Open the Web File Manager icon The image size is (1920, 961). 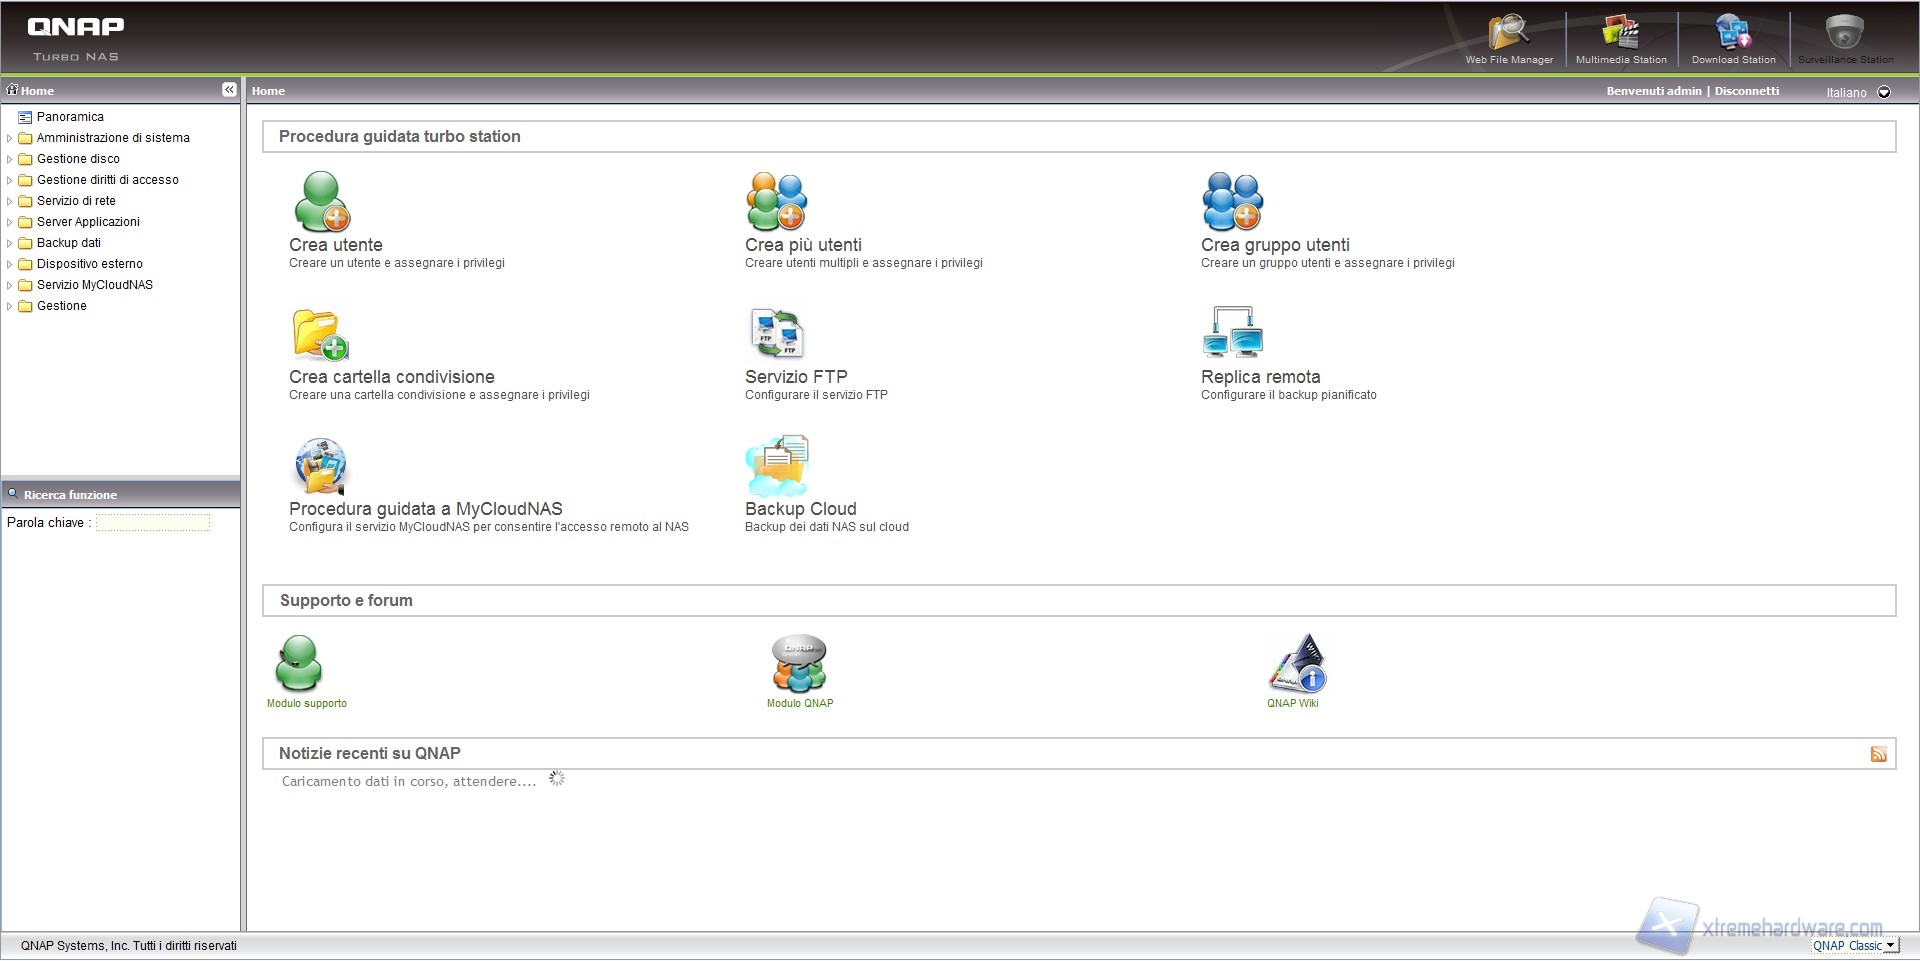point(1508,33)
